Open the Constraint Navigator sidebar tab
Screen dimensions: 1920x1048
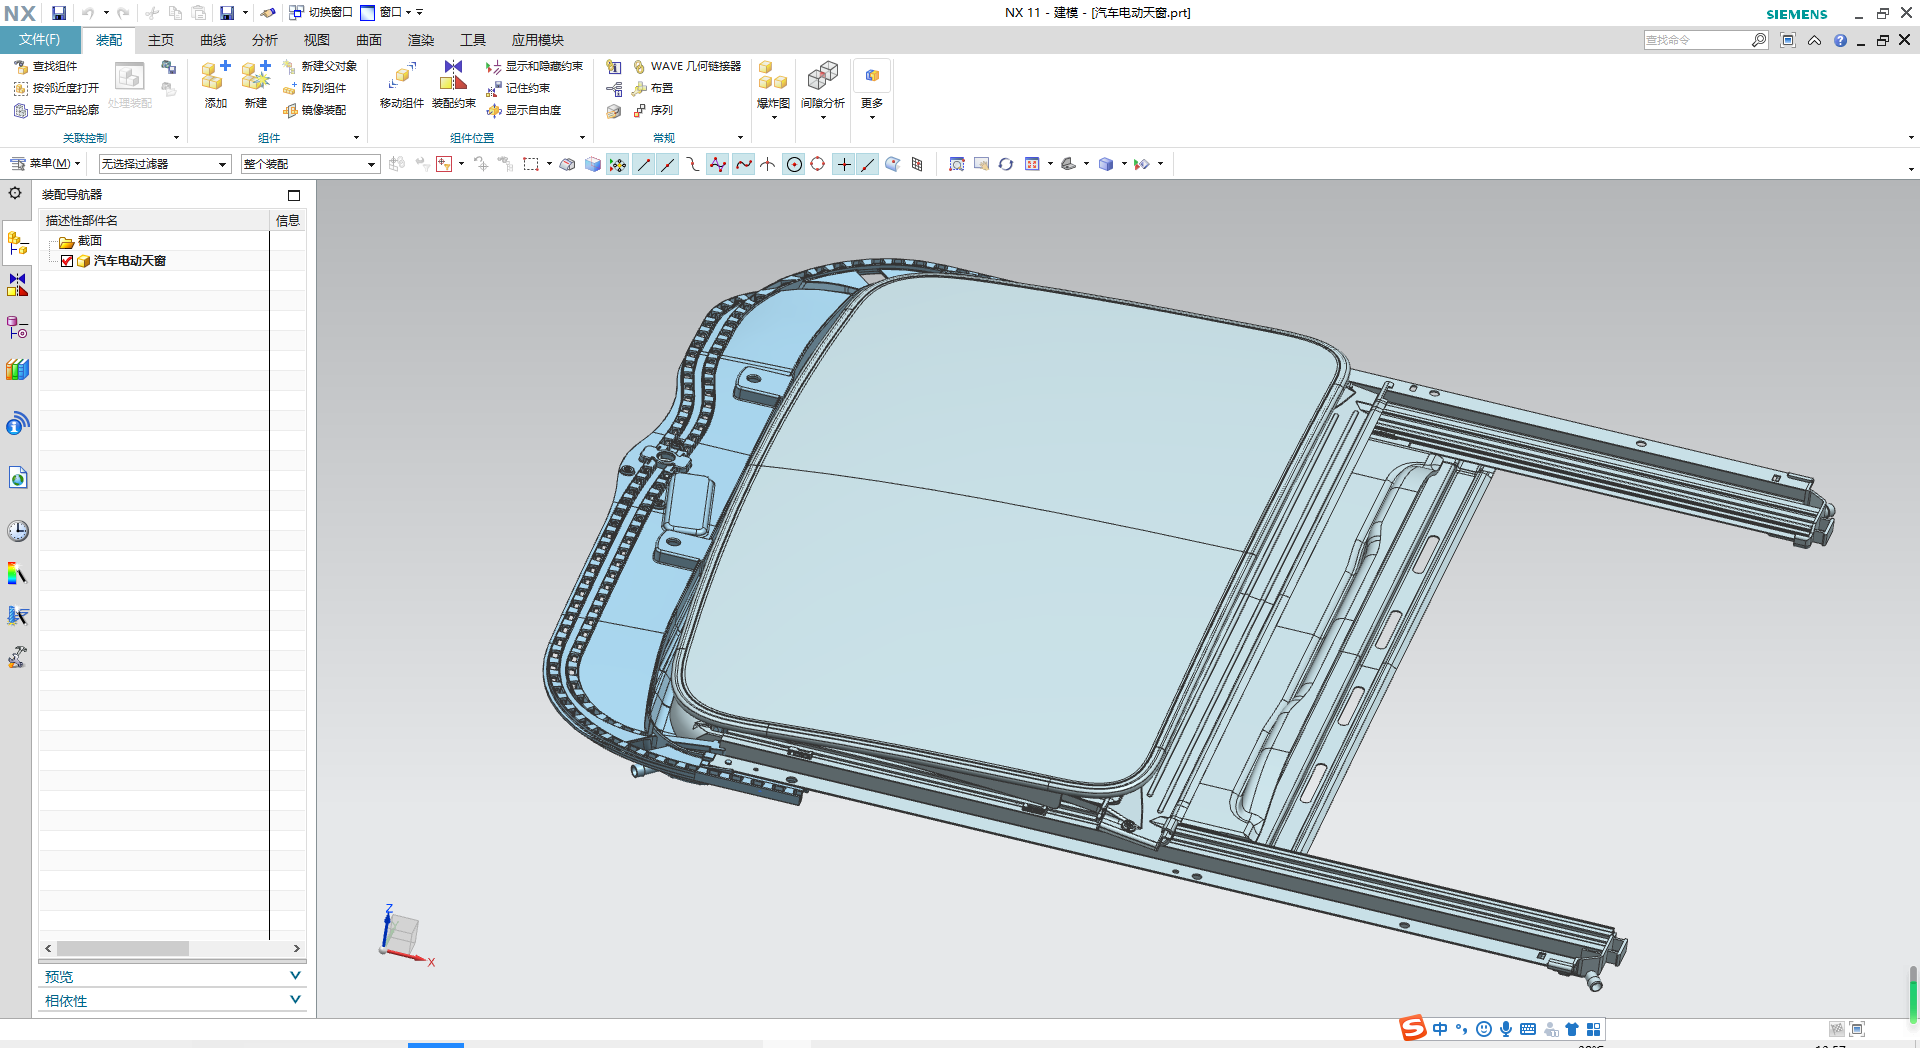click(17, 286)
